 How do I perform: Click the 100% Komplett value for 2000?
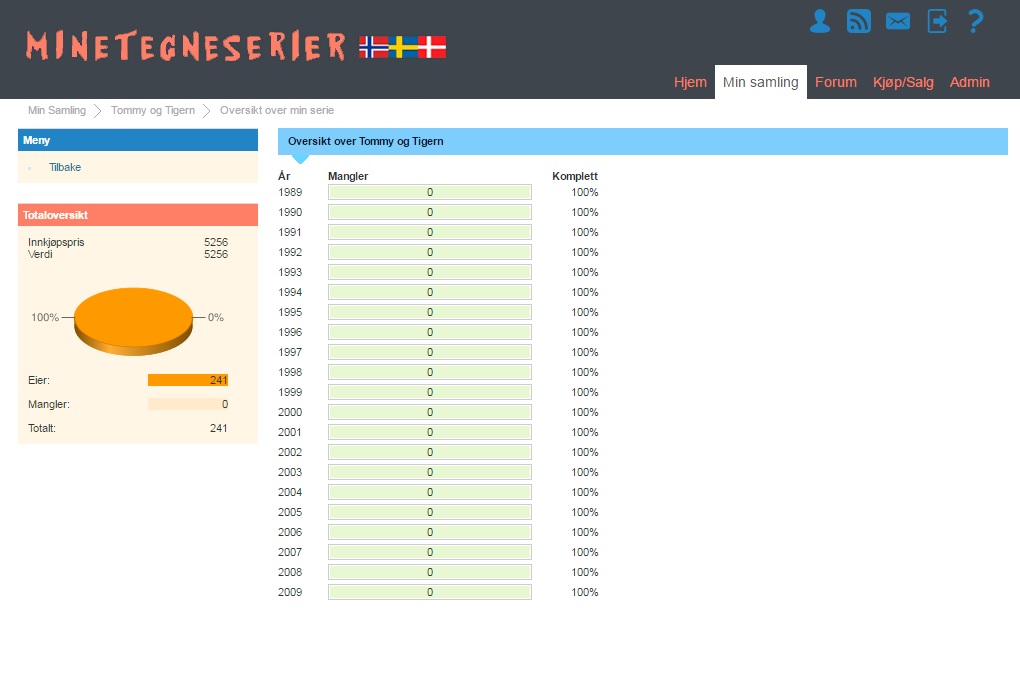[585, 412]
